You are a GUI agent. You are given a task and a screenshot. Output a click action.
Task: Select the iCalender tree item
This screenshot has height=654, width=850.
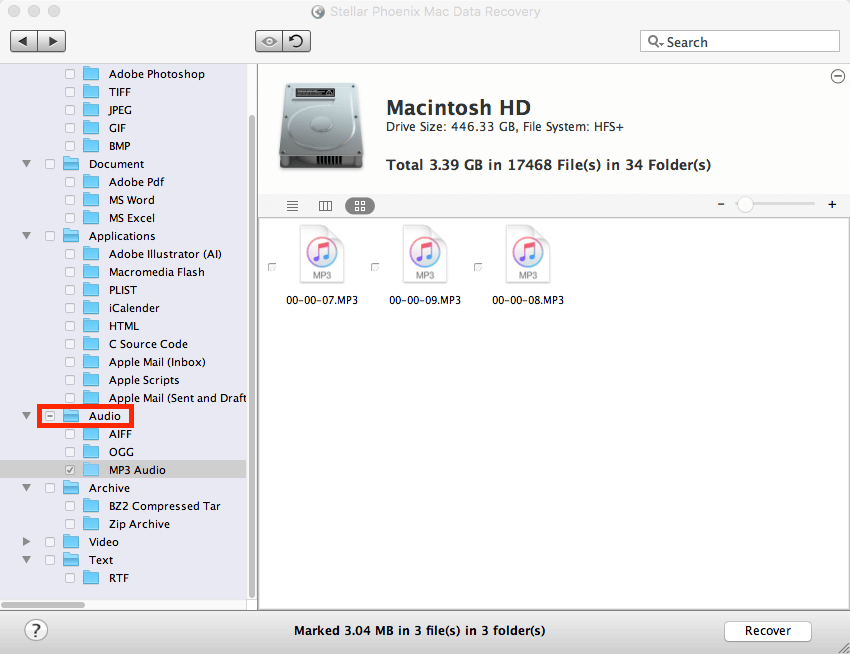pyautogui.click(x=134, y=308)
